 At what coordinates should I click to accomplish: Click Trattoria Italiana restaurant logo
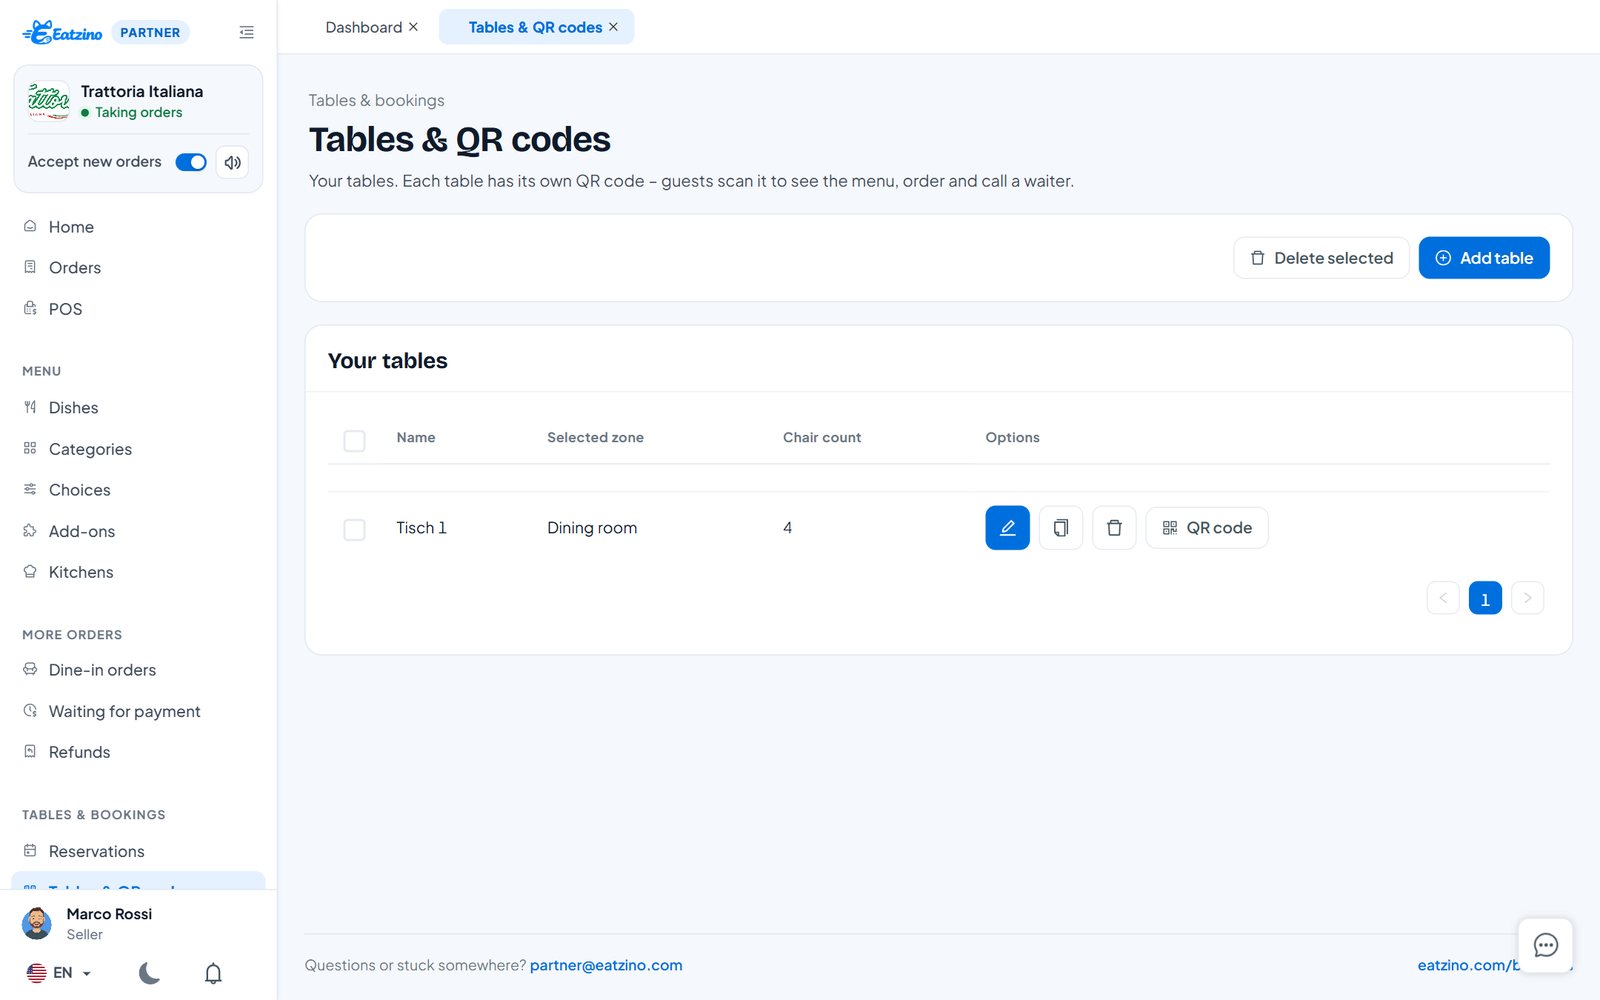tap(48, 100)
